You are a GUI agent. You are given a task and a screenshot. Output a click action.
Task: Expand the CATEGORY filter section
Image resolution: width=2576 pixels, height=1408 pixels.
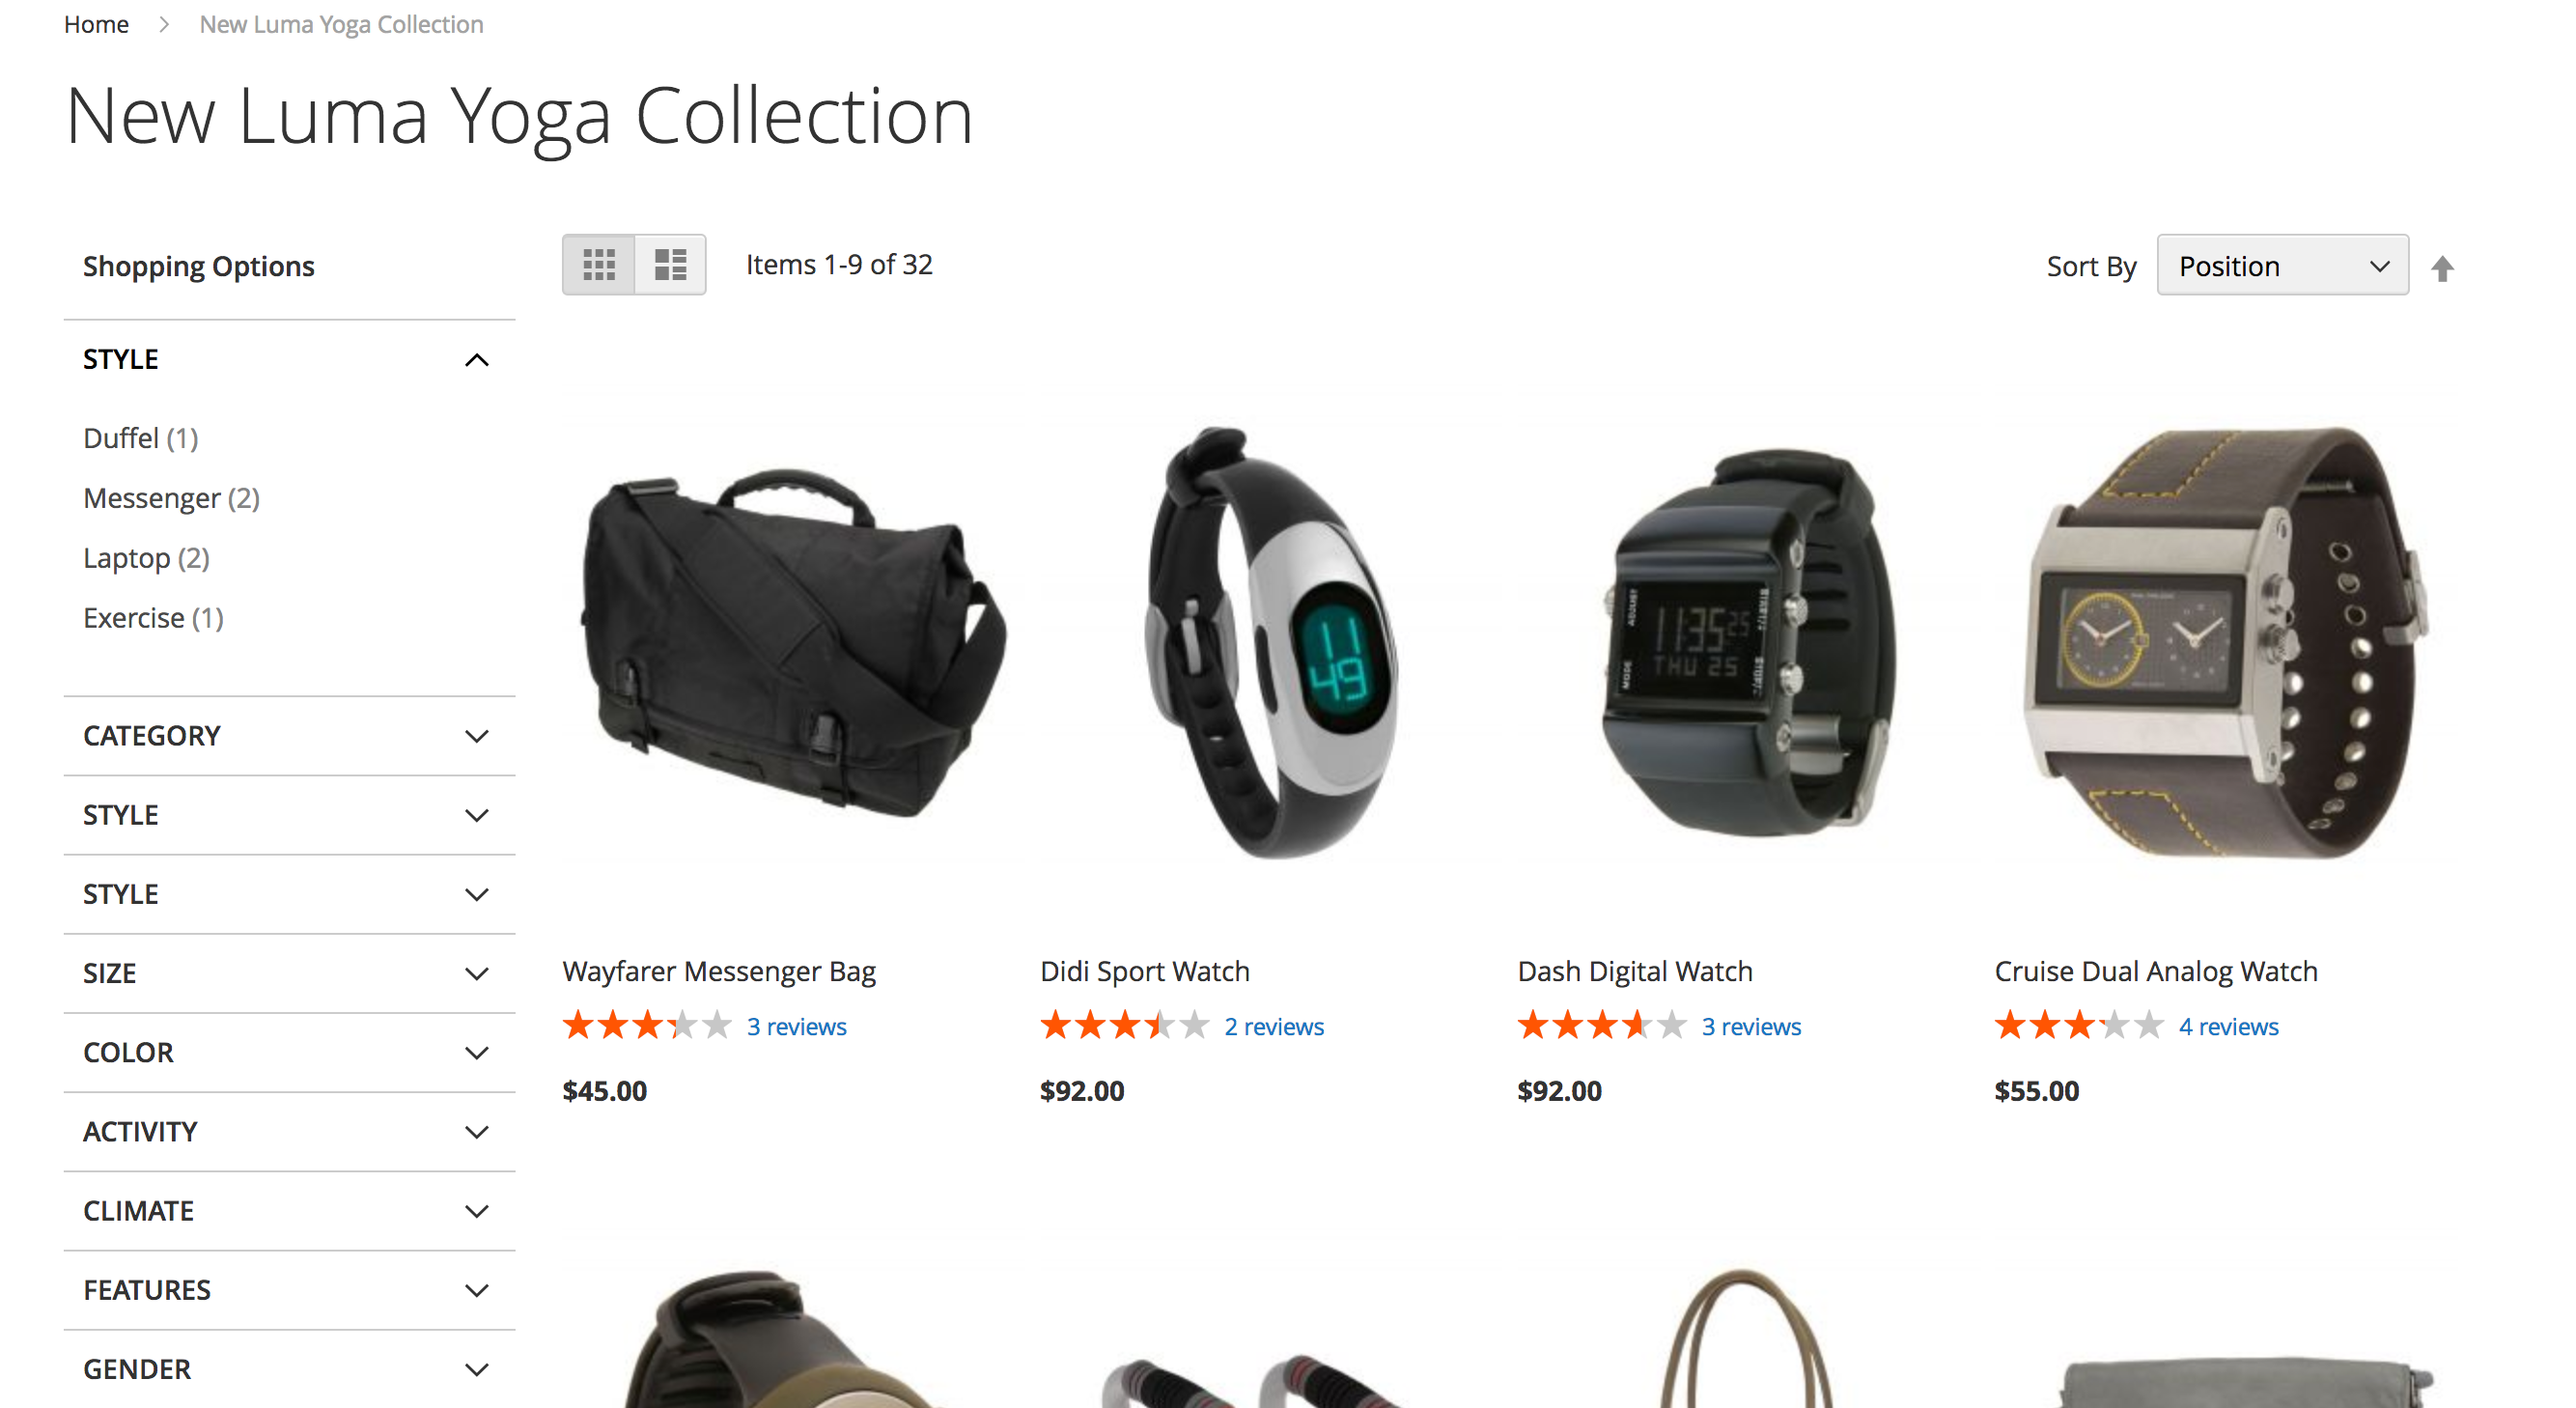[289, 737]
